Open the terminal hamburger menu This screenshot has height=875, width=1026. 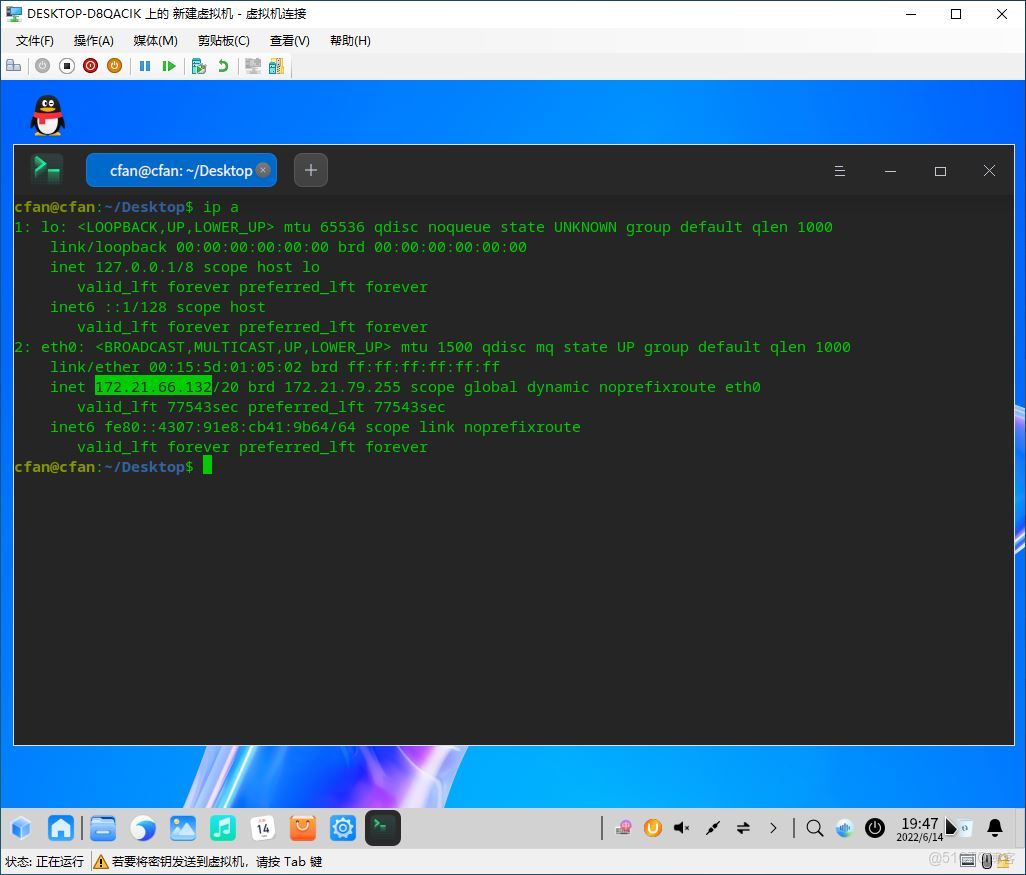point(839,171)
